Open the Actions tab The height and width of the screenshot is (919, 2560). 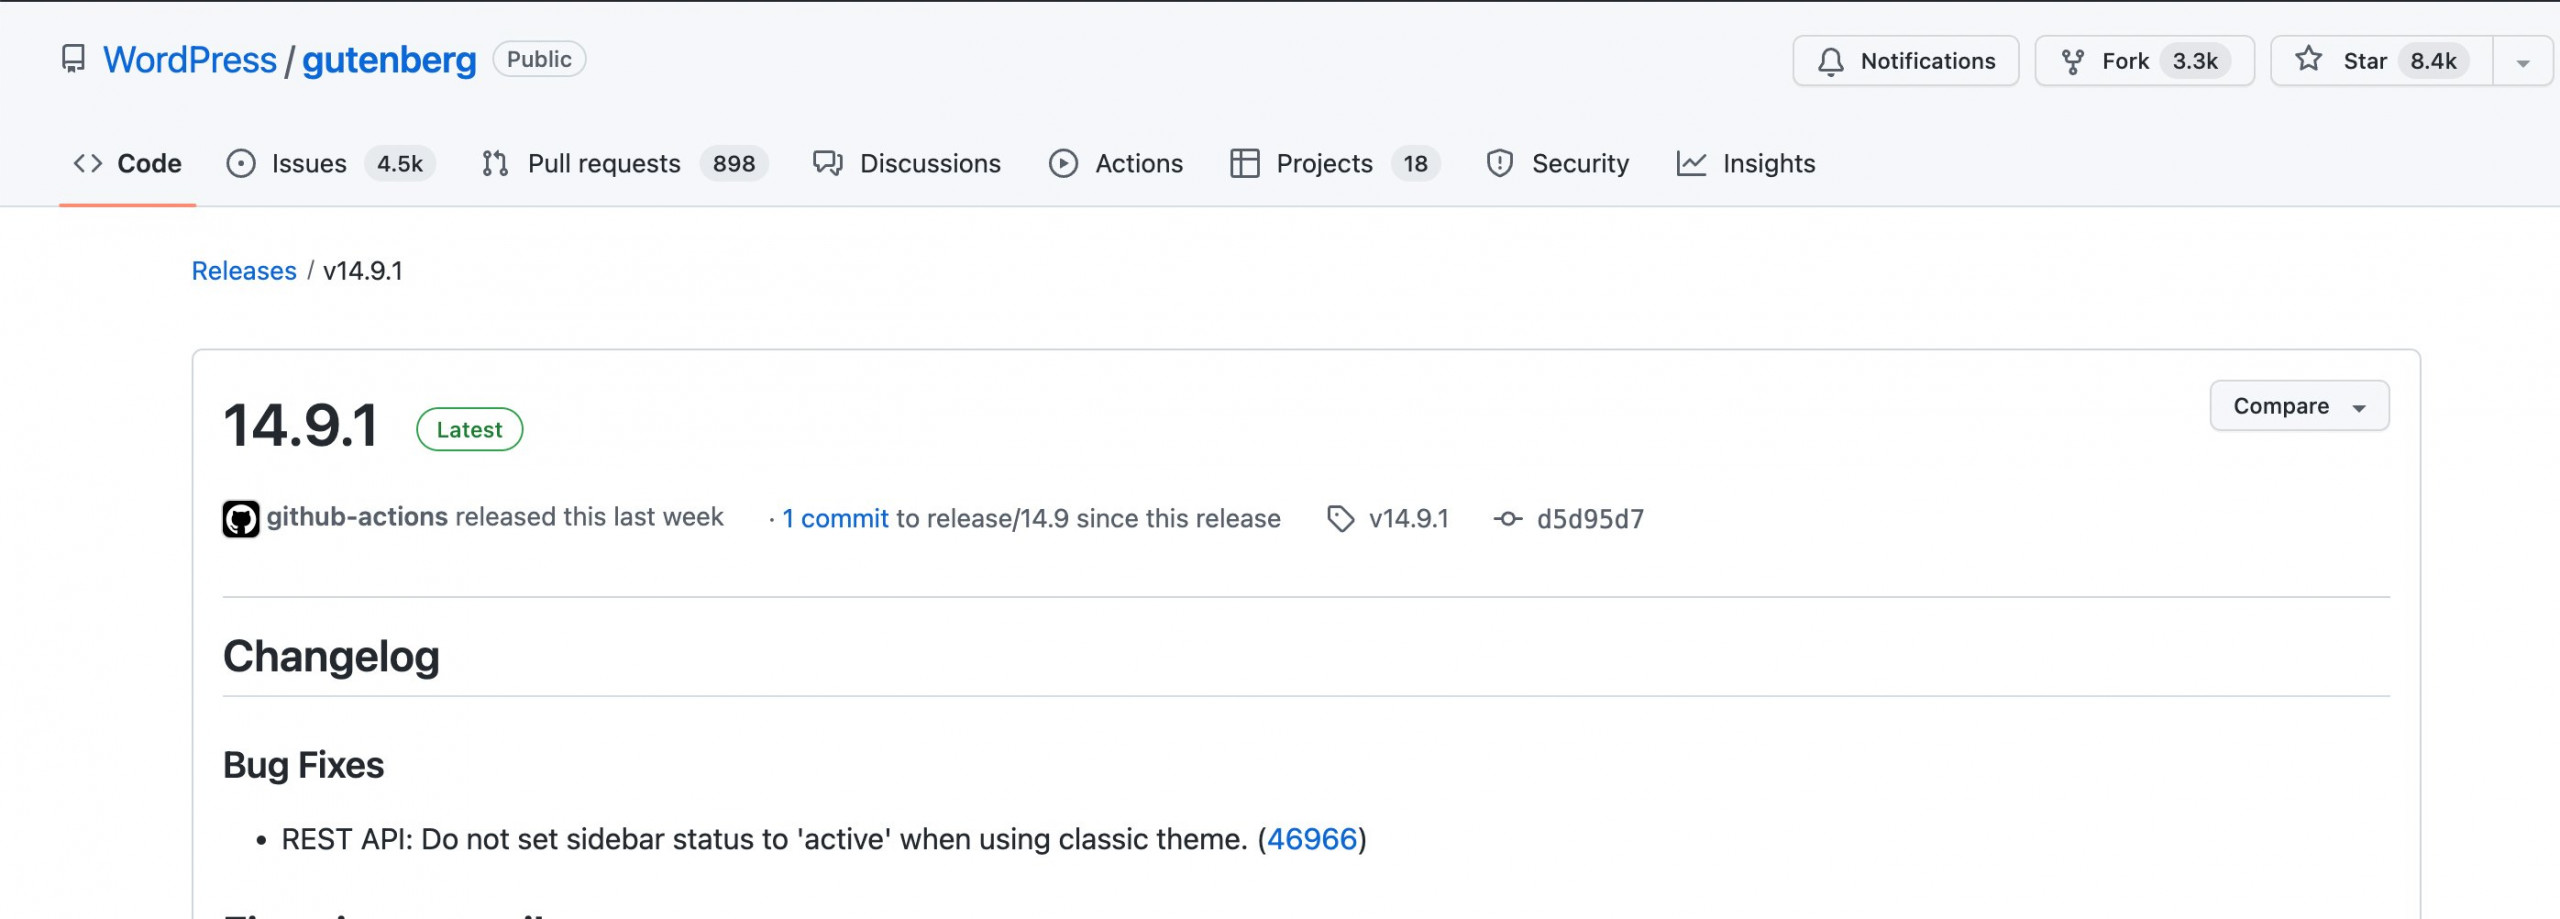tap(1139, 163)
